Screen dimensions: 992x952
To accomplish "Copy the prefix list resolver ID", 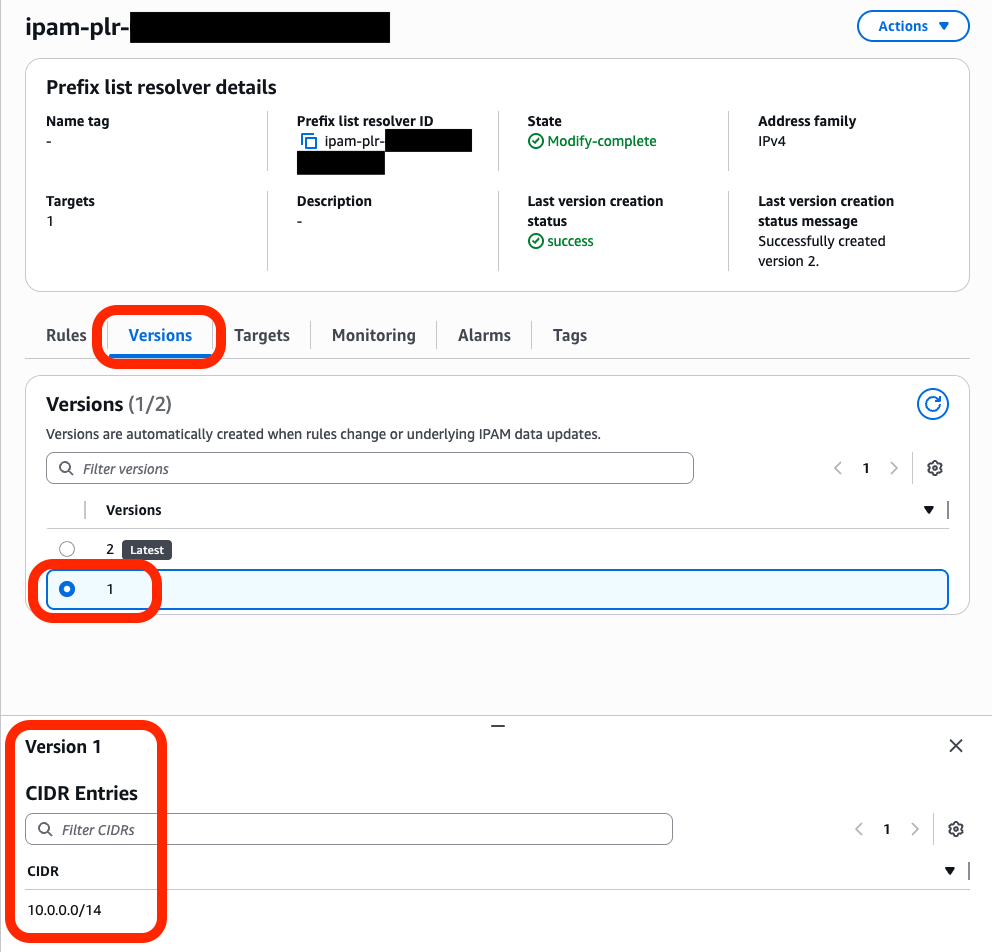I will click(309, 142).
